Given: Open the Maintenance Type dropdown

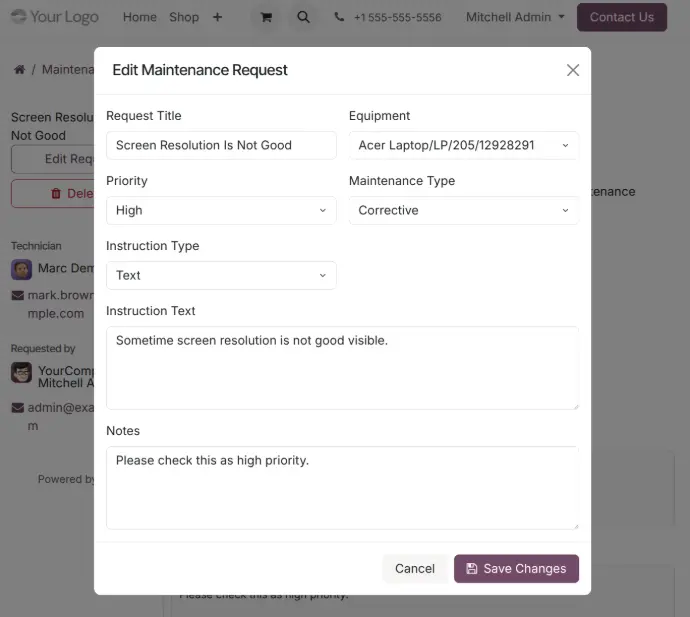Looking at the screenshot, I should (x=464, y=210).
